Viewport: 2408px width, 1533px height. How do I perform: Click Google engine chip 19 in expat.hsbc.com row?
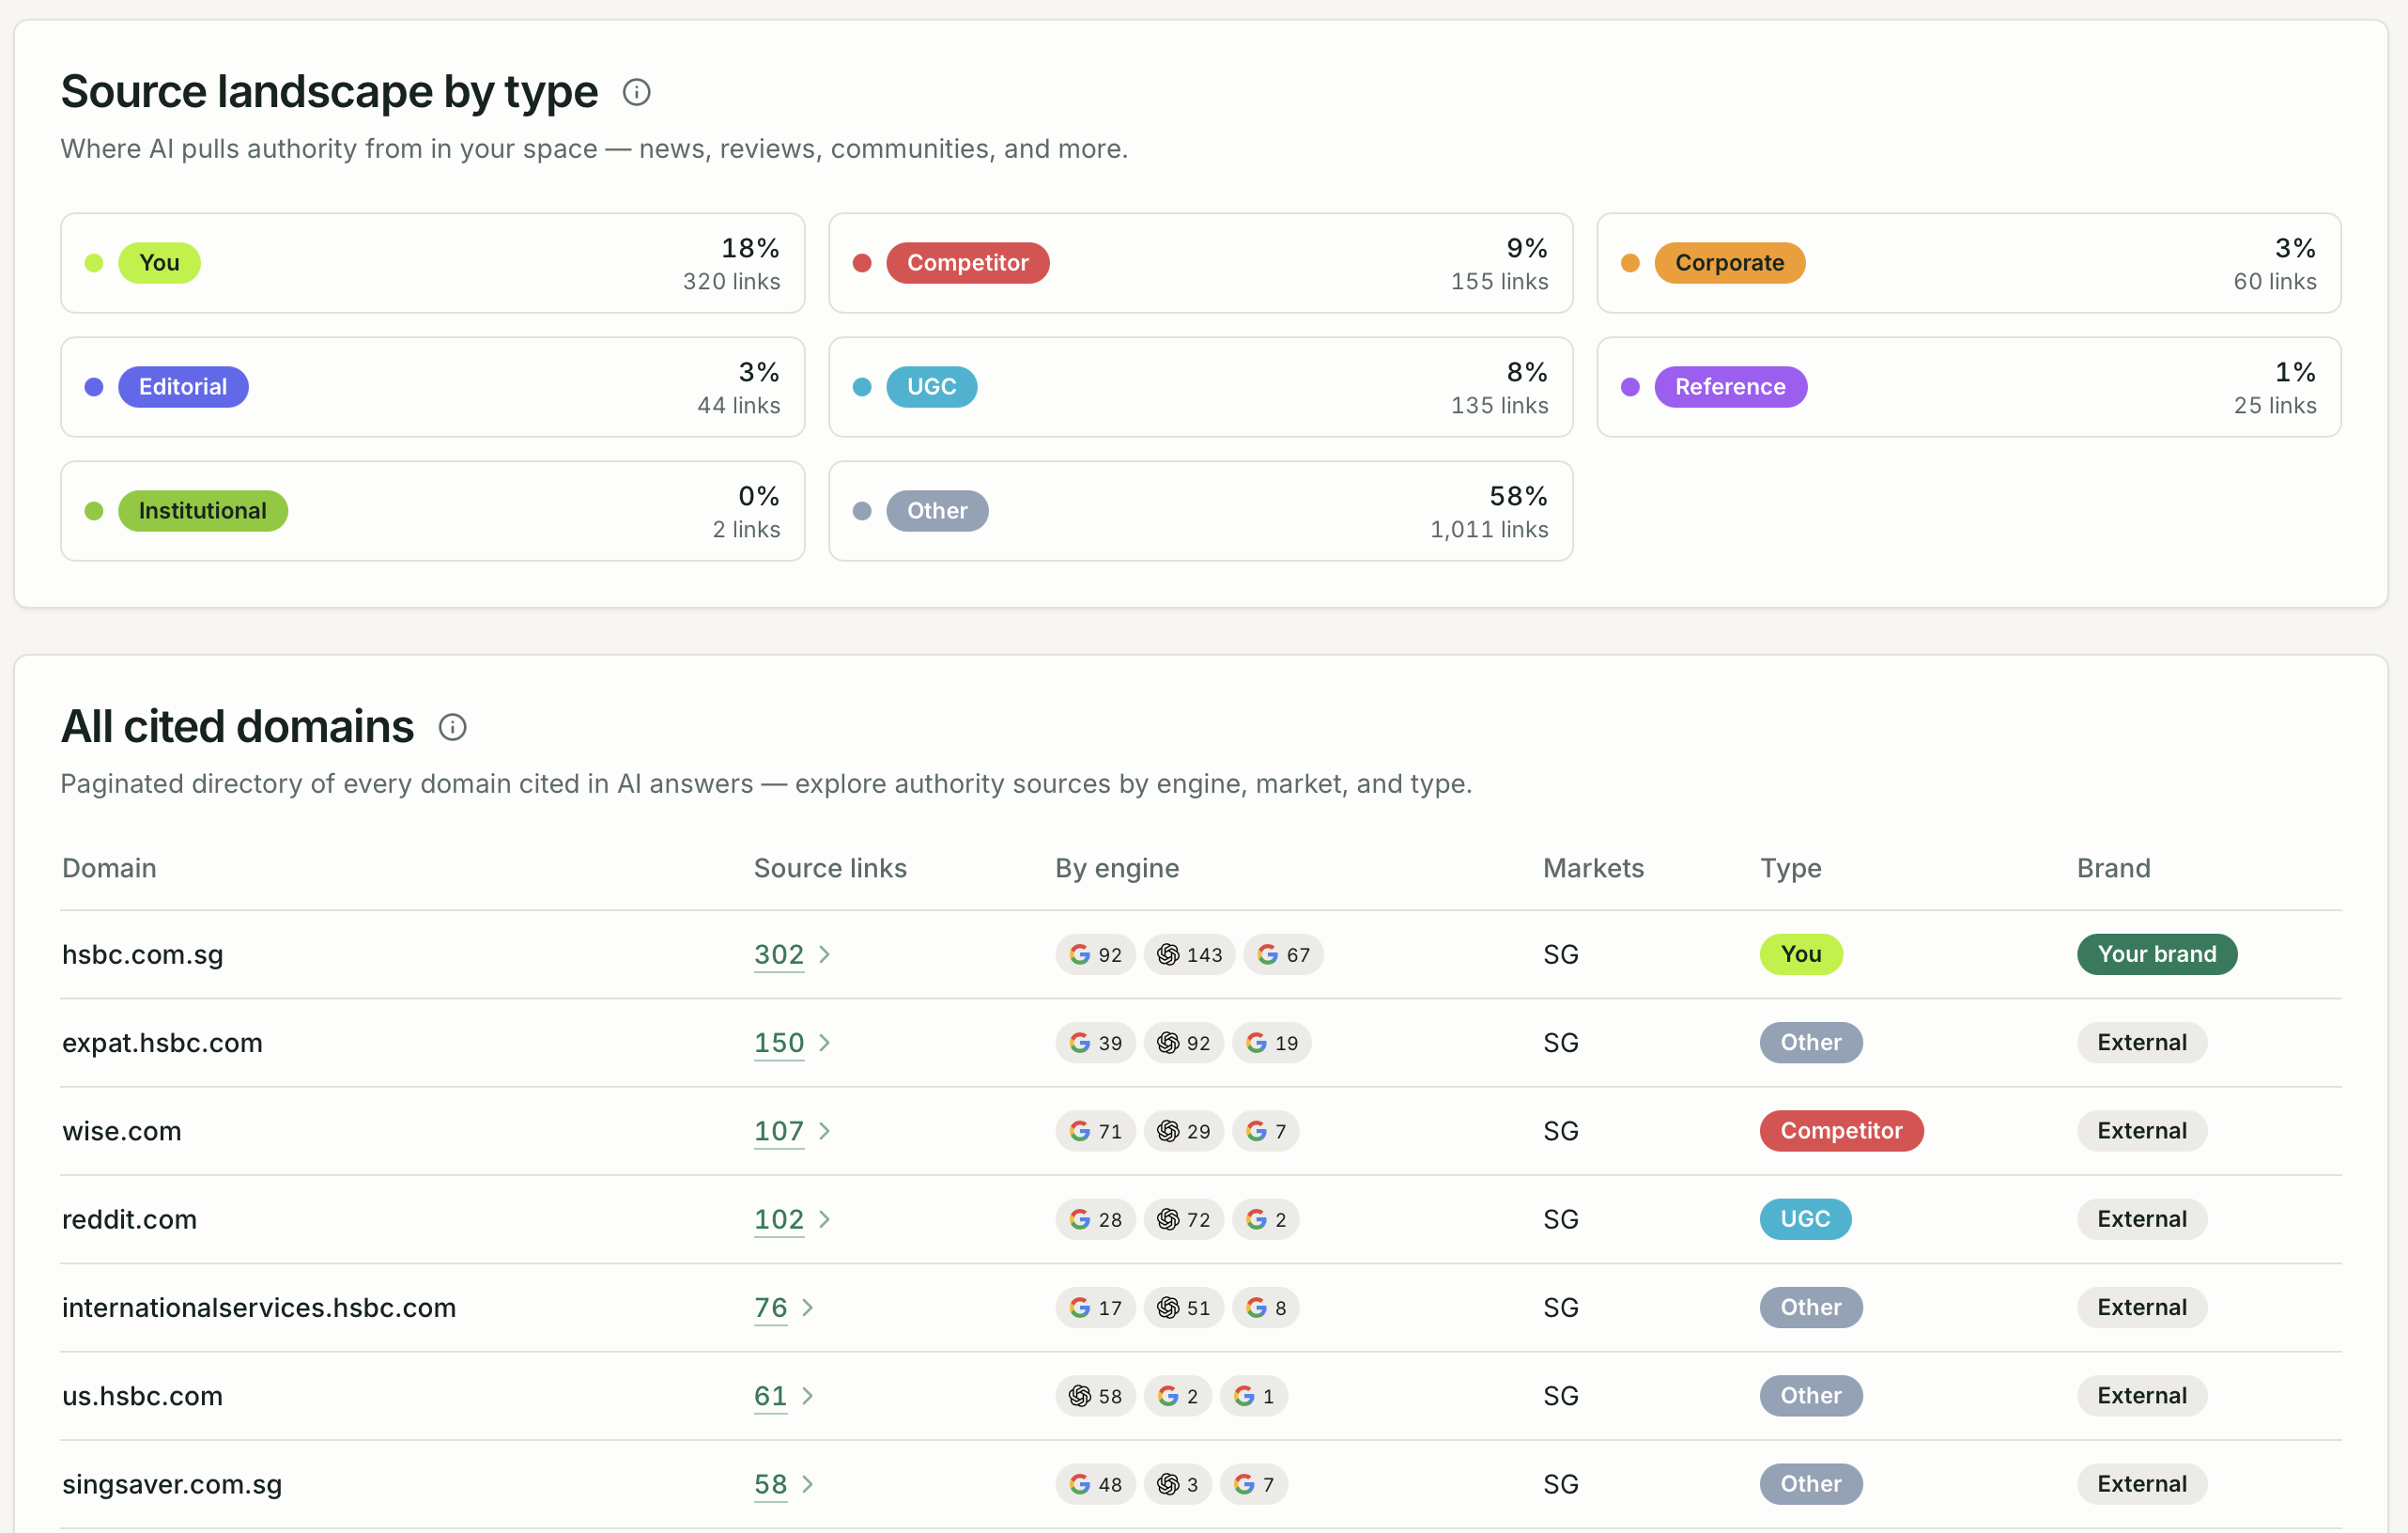(x=1271, y=1042)
